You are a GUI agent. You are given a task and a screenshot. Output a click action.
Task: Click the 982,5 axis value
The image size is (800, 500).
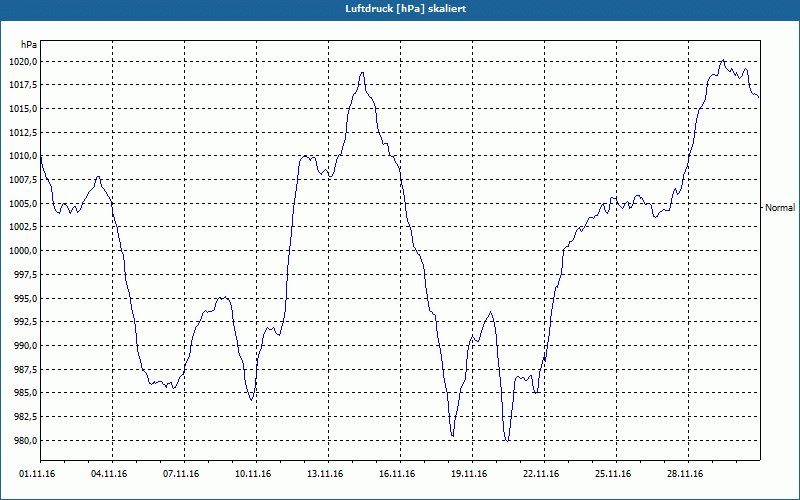(24, 417)
